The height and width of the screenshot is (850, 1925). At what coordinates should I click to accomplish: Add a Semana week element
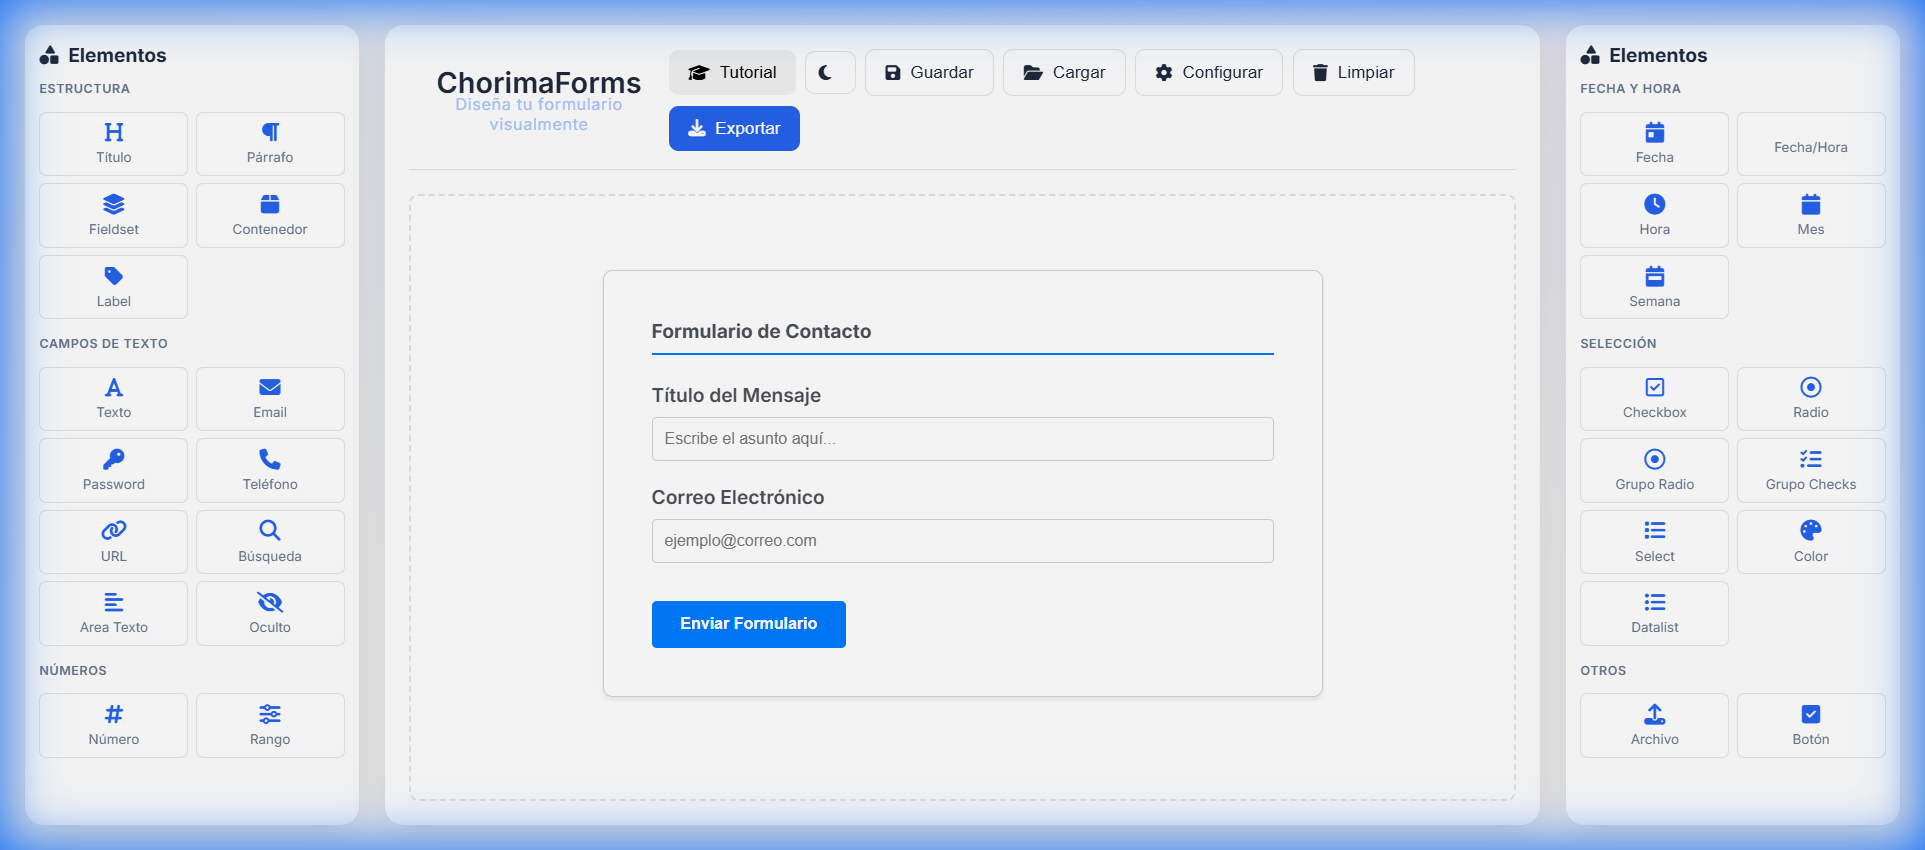point(1654,287)
